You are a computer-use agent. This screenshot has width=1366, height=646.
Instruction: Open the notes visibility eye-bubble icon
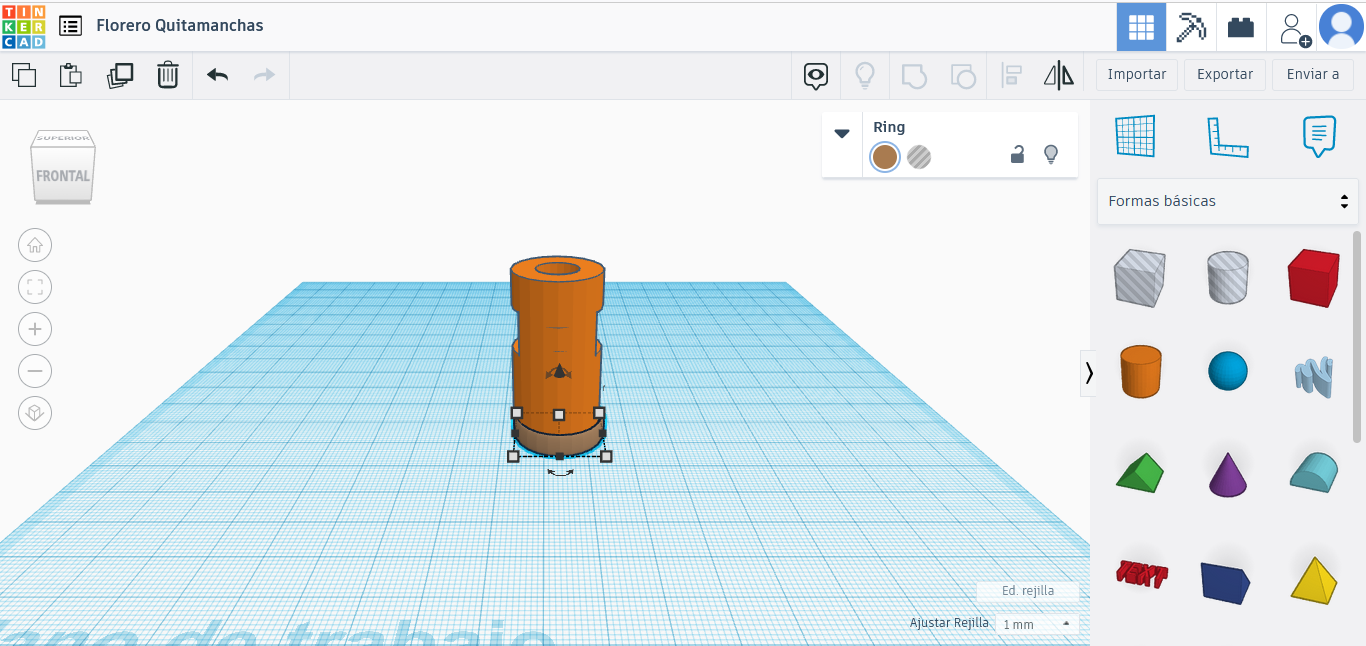click(x=817, y=75)
